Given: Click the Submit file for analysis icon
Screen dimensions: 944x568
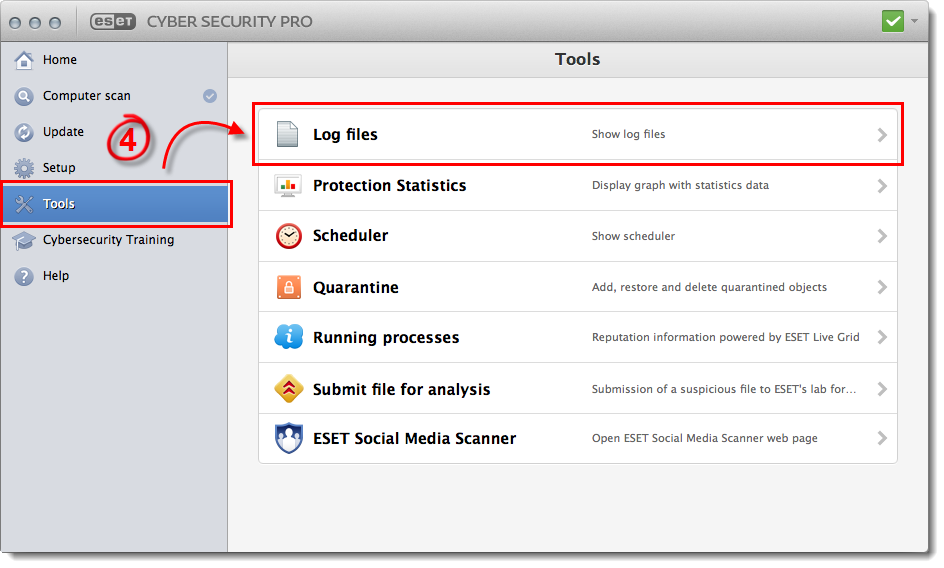Looking at the screenshot, I should [x=288, y=389].
